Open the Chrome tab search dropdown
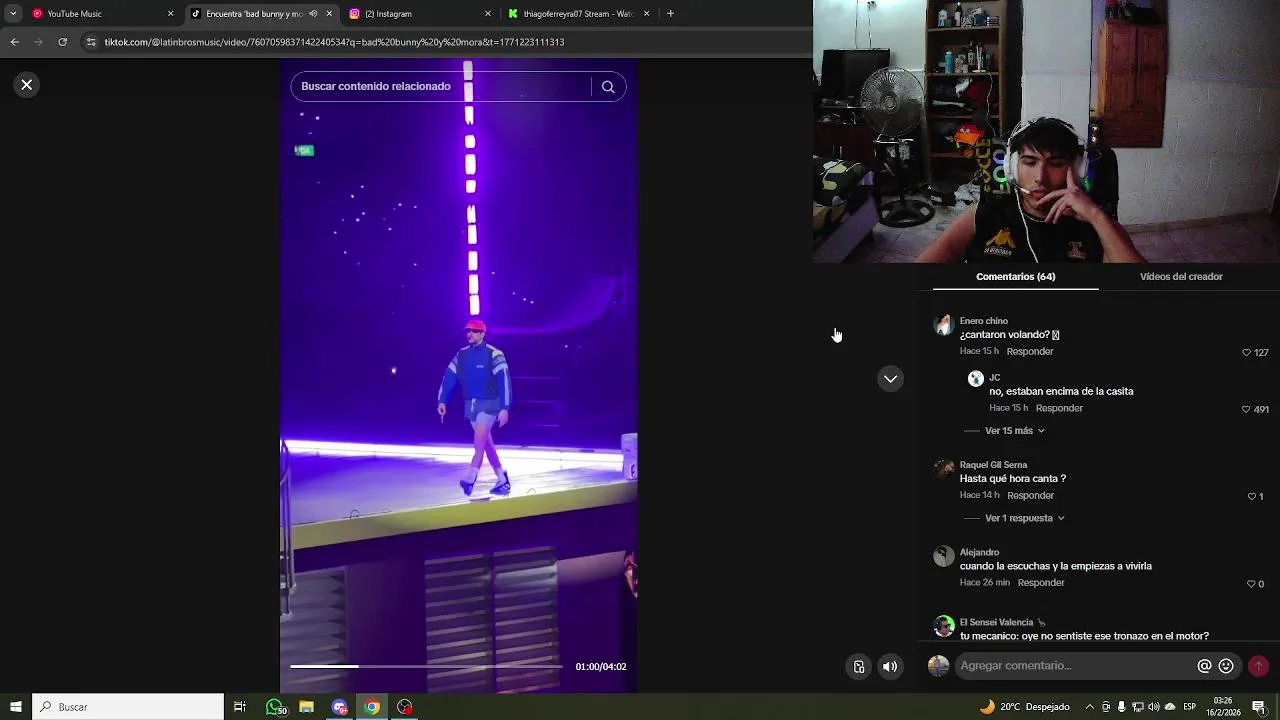Screen dimensions: 1280x720 coord(13,14)
